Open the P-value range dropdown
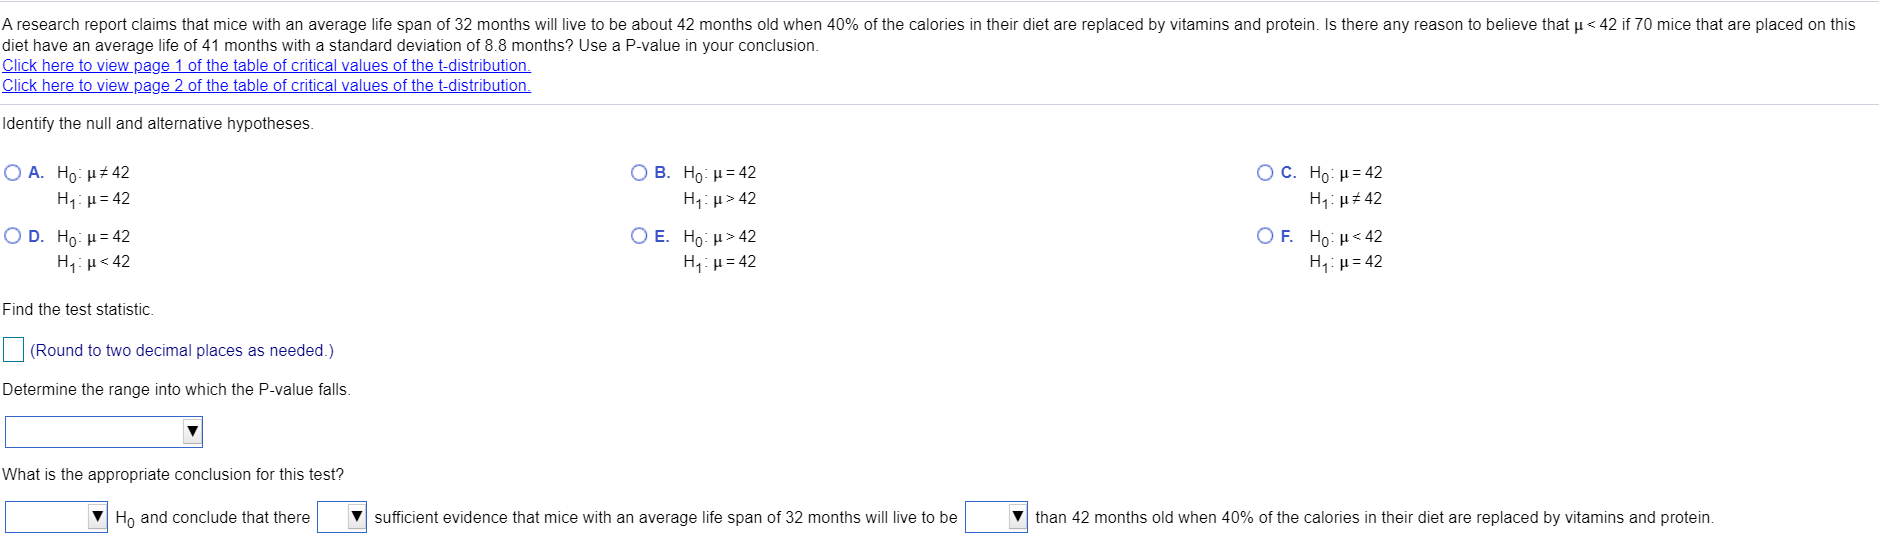Viewport: 1879px width, 555px height. (x=104, y=432)
